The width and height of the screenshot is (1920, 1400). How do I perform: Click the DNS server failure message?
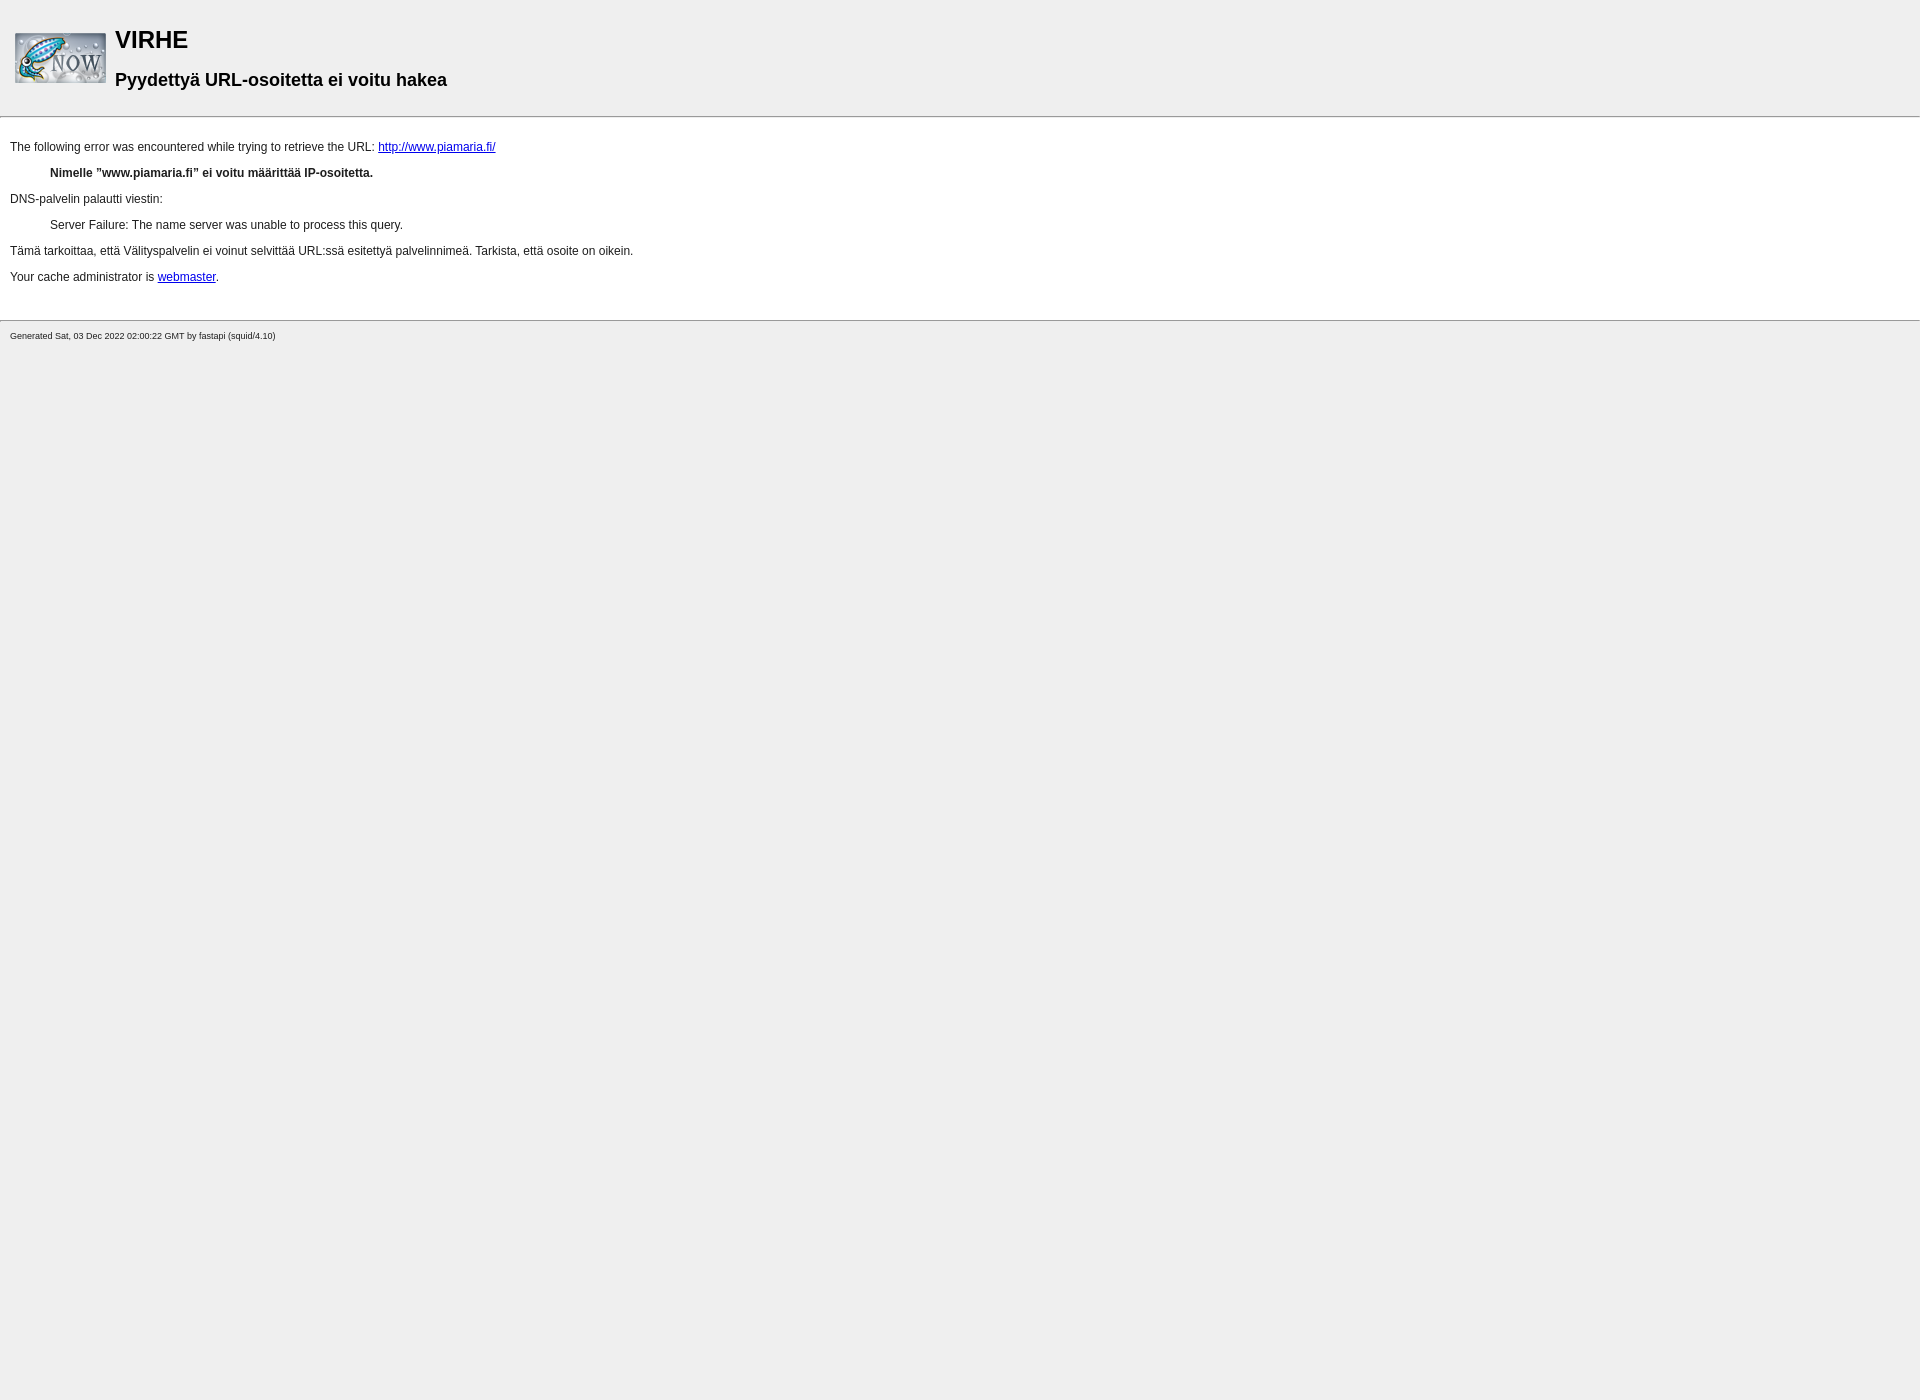point(227,225)
